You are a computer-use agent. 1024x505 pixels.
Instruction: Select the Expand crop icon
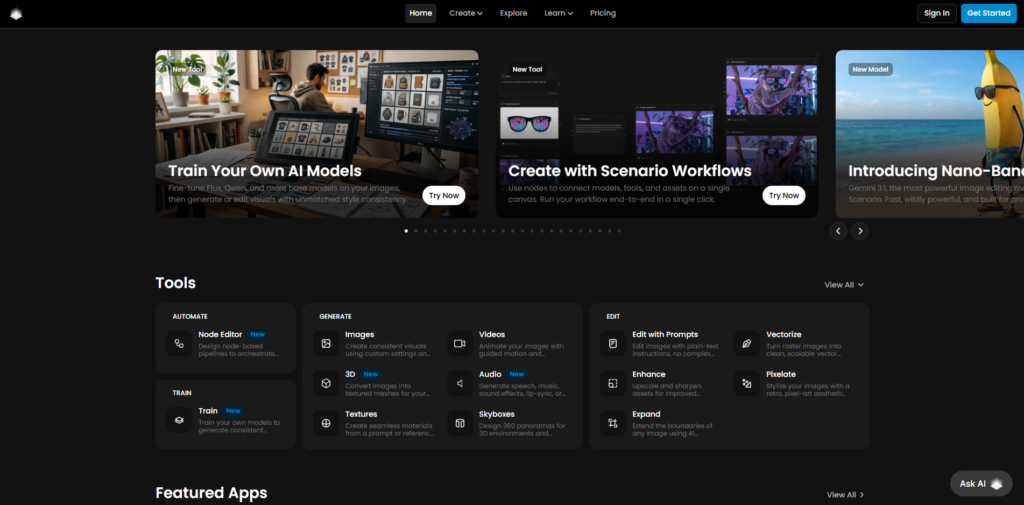click(613, 423)
